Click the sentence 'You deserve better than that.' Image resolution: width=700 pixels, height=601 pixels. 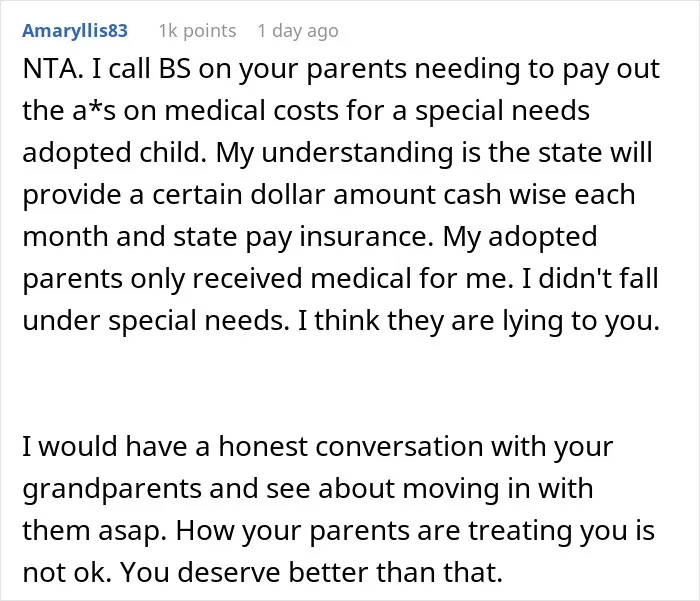[x=311, y=573]
